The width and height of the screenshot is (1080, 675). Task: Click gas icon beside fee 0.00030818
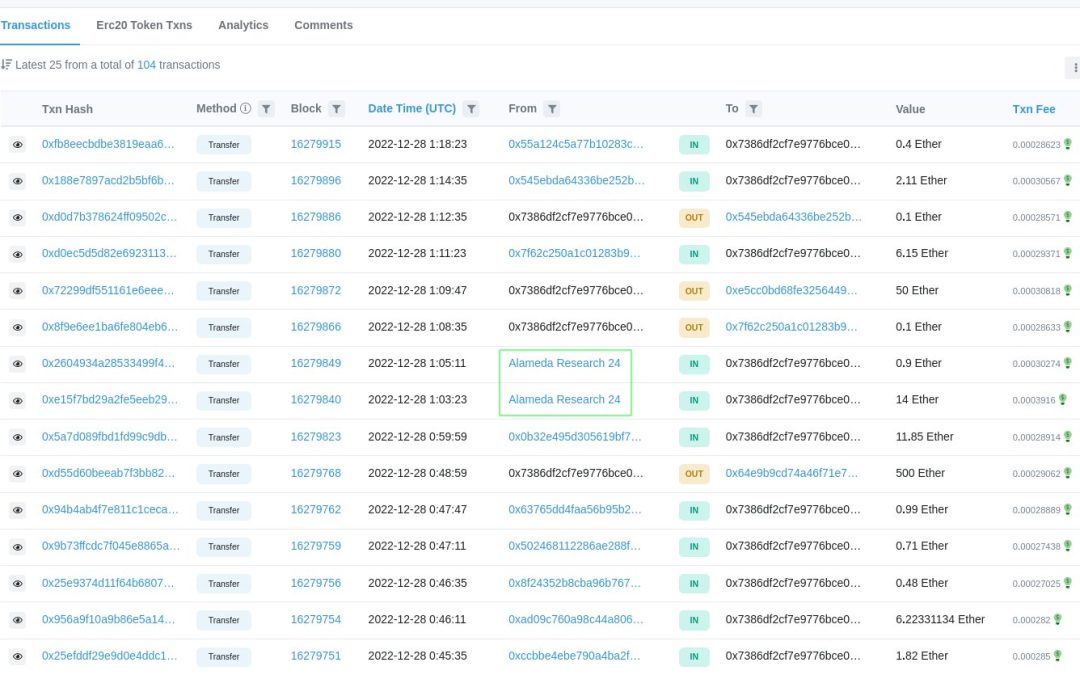click(x=1068, y=290)
